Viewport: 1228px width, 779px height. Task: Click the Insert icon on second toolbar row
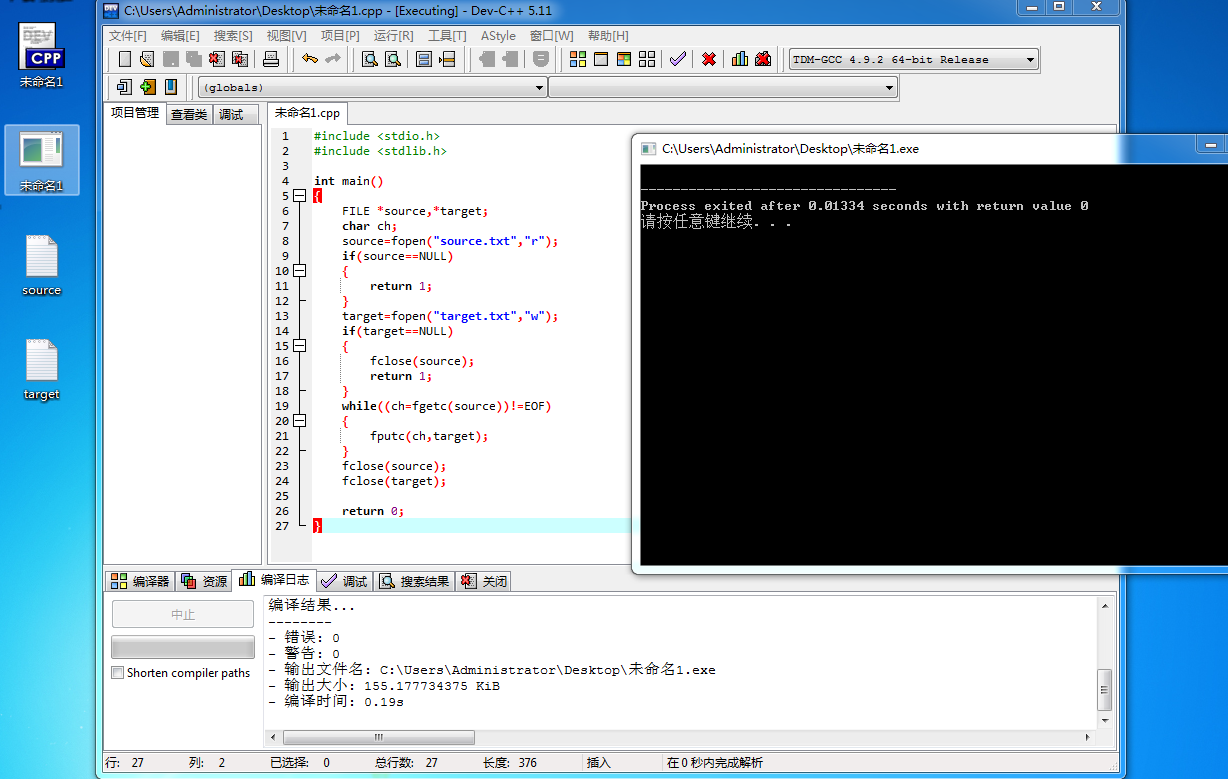125,87
